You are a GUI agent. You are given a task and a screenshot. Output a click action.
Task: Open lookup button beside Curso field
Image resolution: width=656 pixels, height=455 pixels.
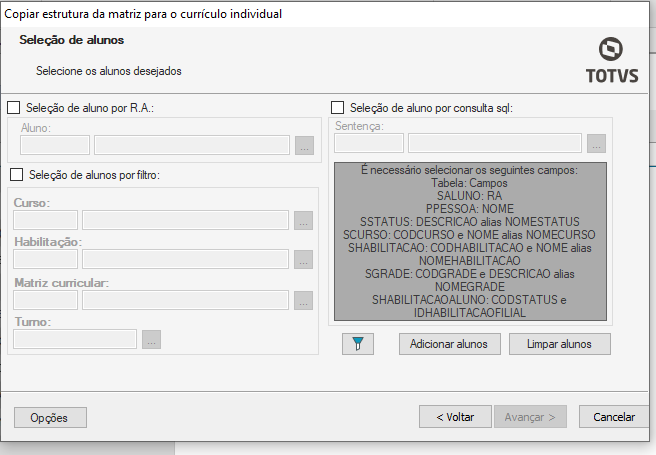[x=304, y=220]
